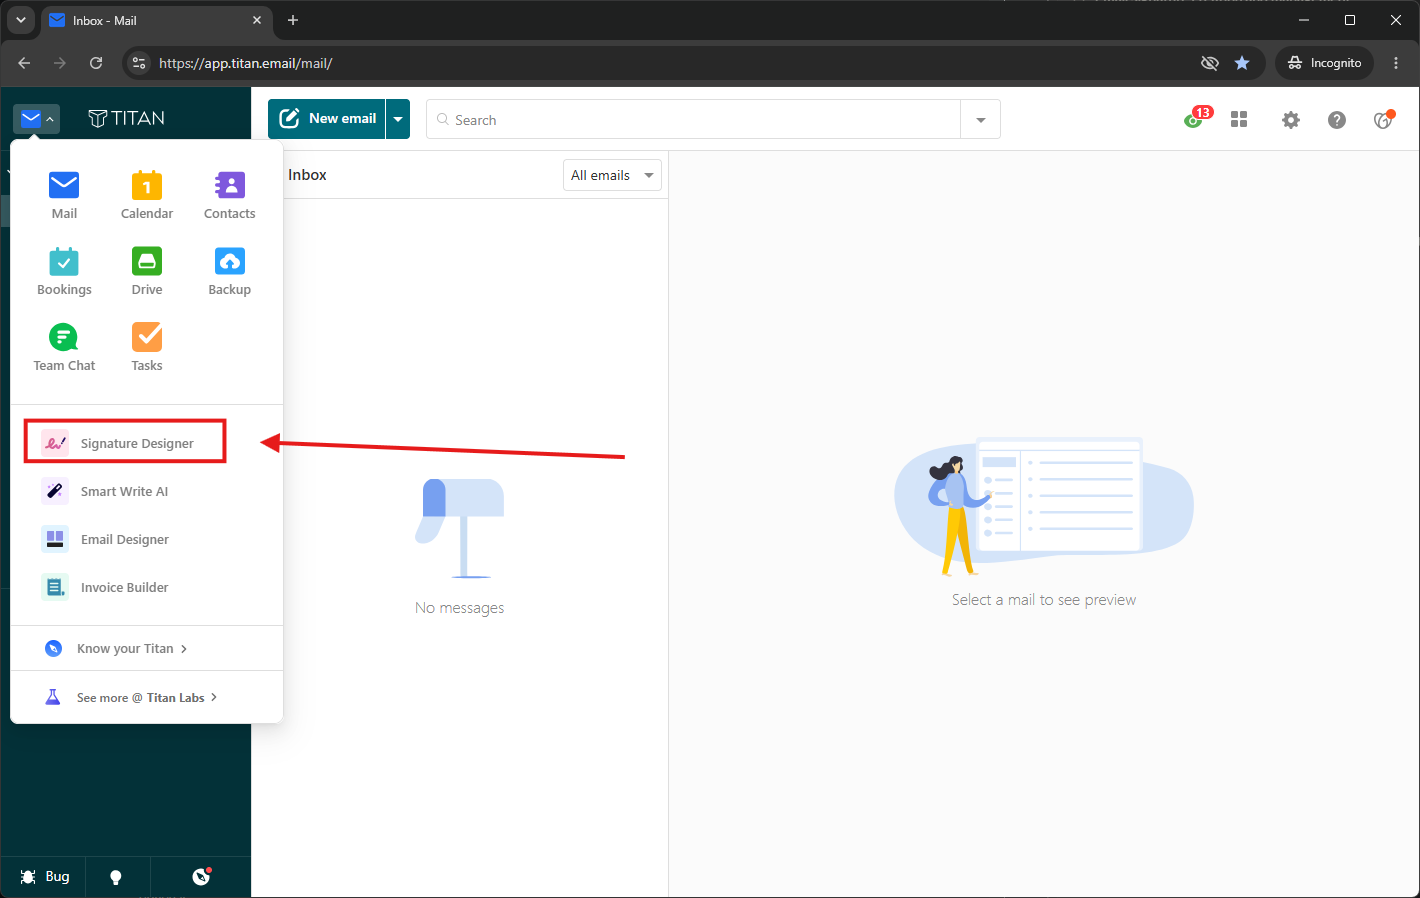Open the All emails filter dropdown

[x=612, y=175]
